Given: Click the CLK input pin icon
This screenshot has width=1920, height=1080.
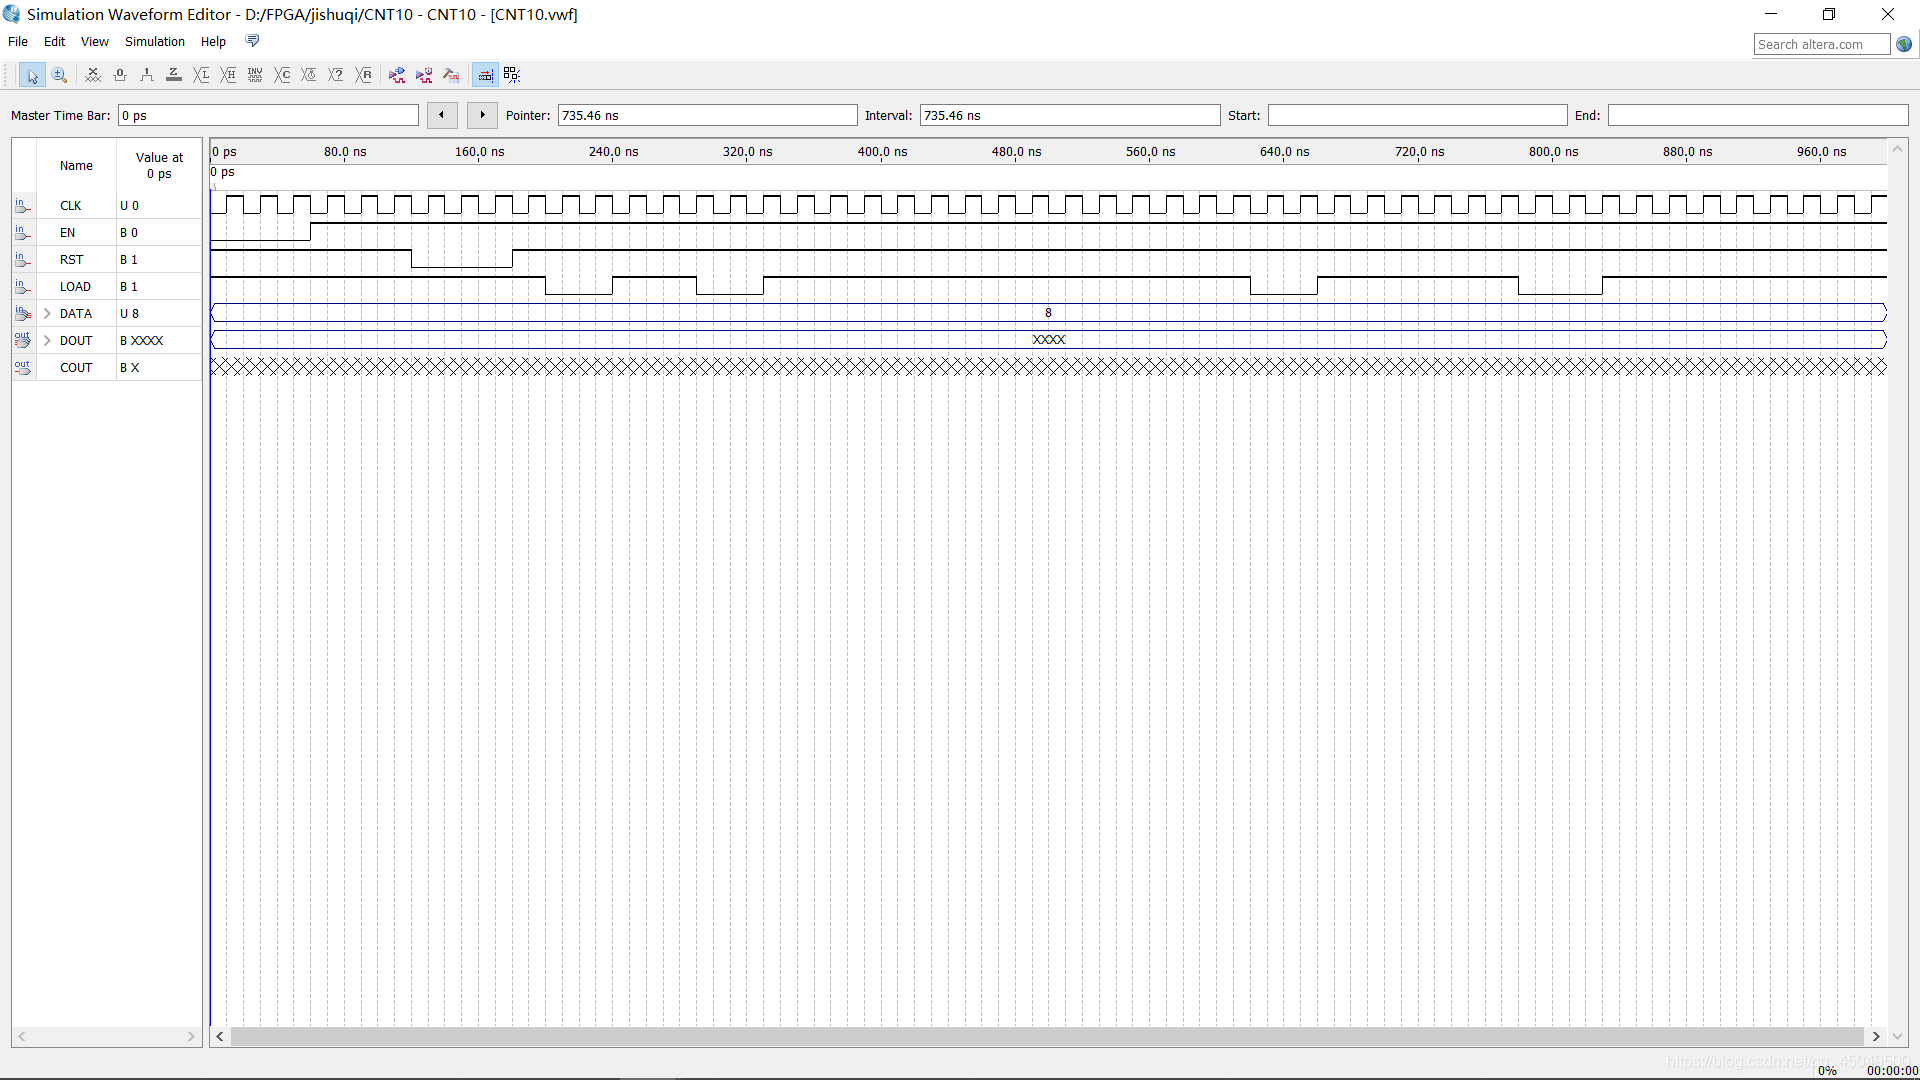Looking at the screenshot, I should point(23,206).
